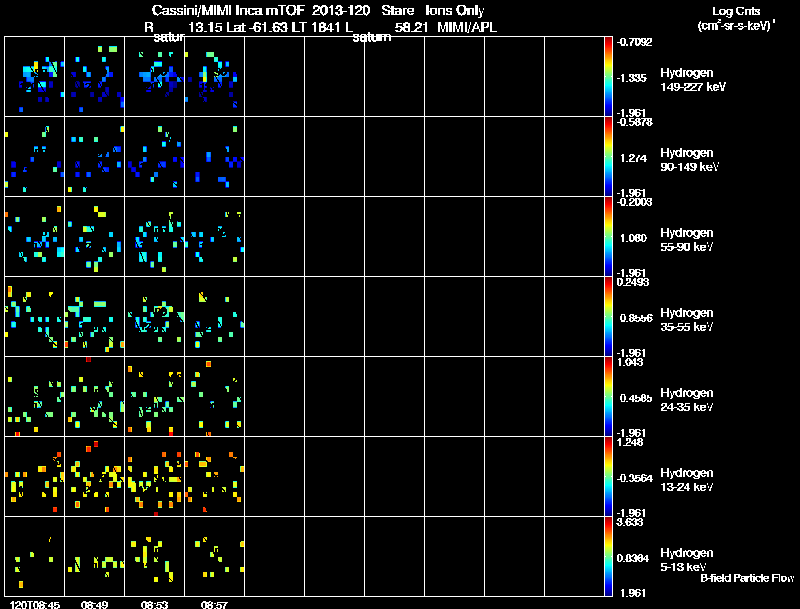This screenshot has width=800, height=609.
Task: Click the '120T08:45' time label
Action: (35, 605)
